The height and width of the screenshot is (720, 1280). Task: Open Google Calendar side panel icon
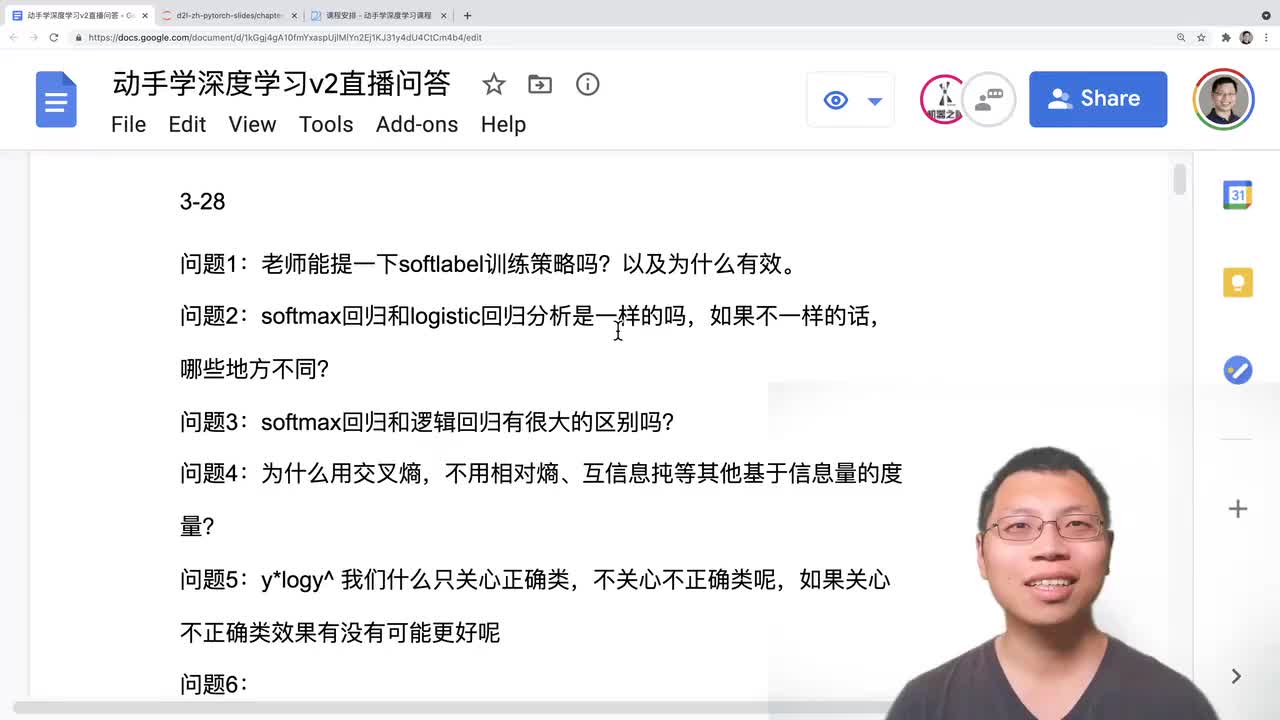click(1238, 195)
